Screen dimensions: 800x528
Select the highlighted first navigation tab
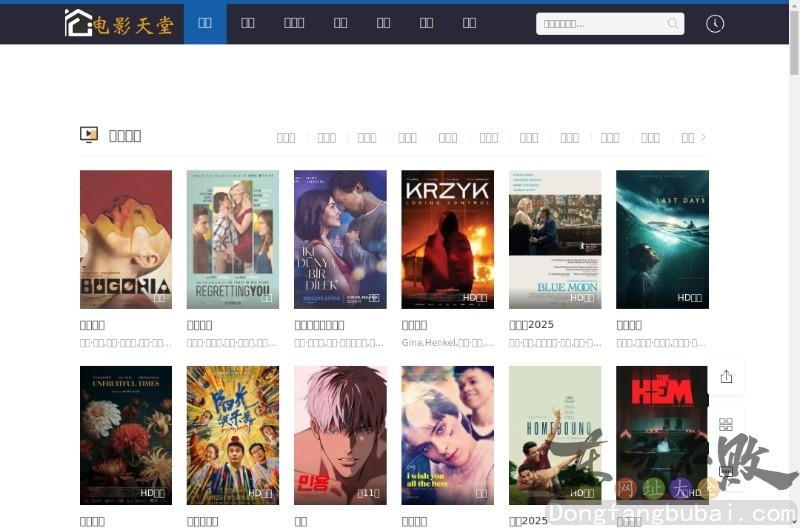point(205,23)
